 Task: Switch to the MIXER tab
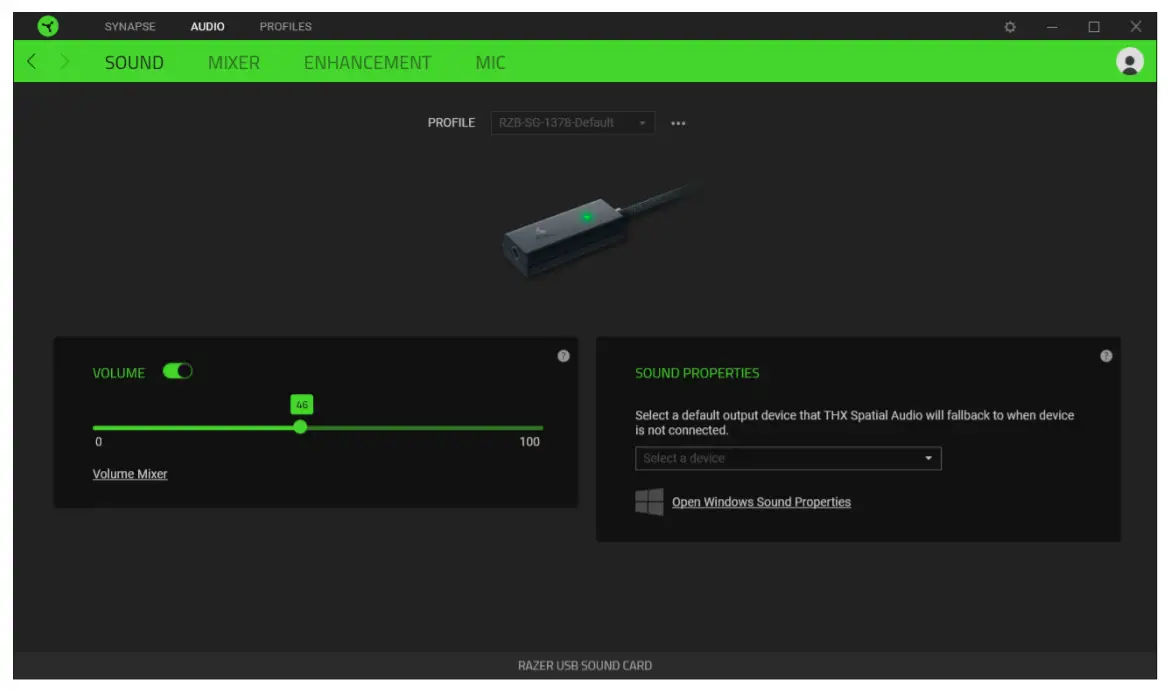233,62
